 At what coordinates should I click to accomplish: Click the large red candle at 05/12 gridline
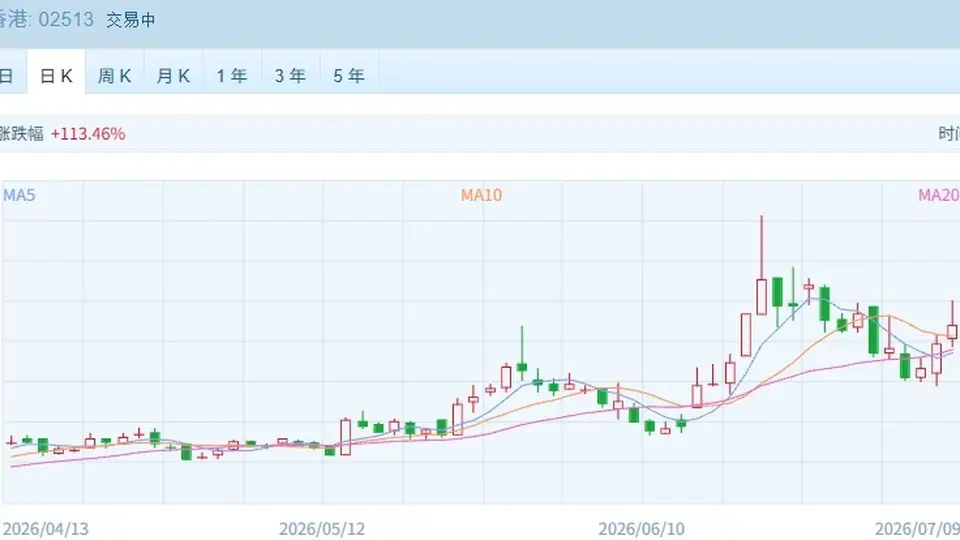345,437
